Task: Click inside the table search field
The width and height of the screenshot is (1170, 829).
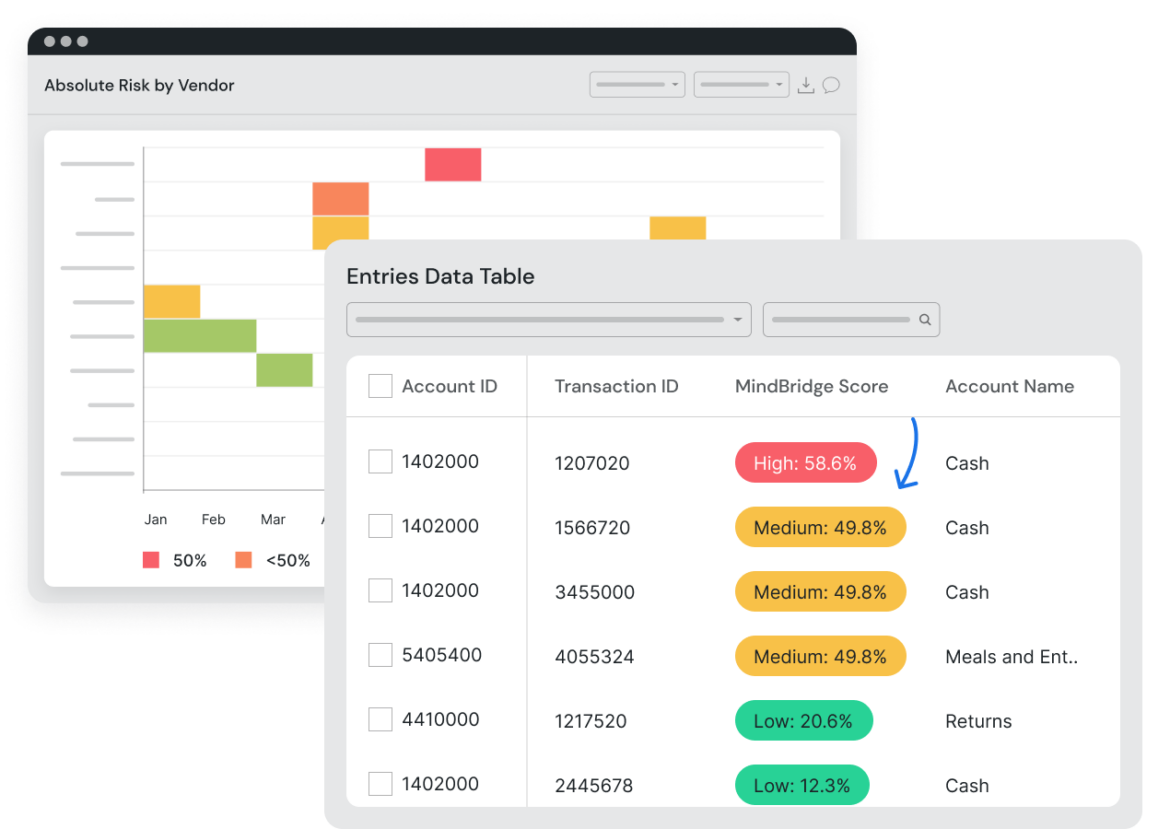Action: (840, 319)
